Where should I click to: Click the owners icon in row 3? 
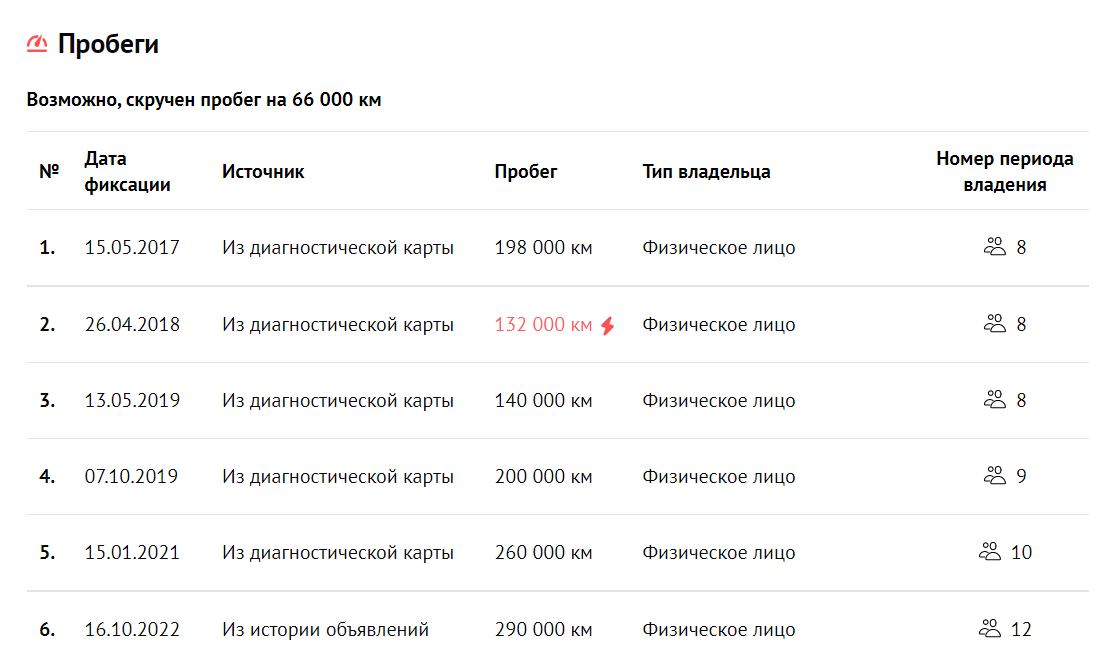(994, 399)
